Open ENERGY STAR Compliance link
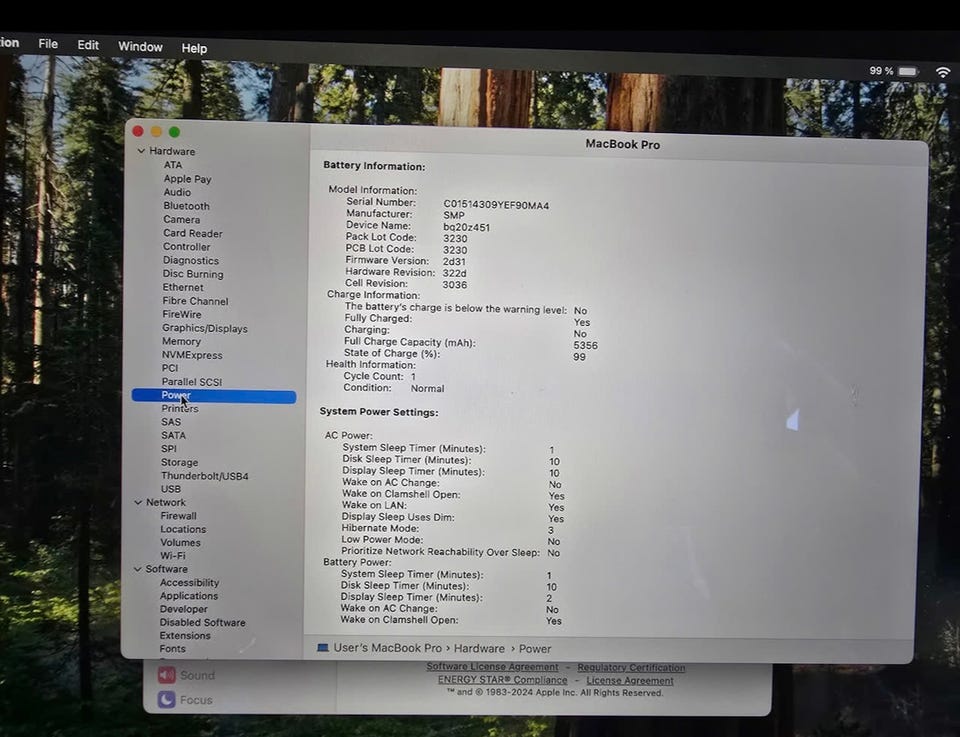This screenshot has width=960, height=737. tap(502, 680)
